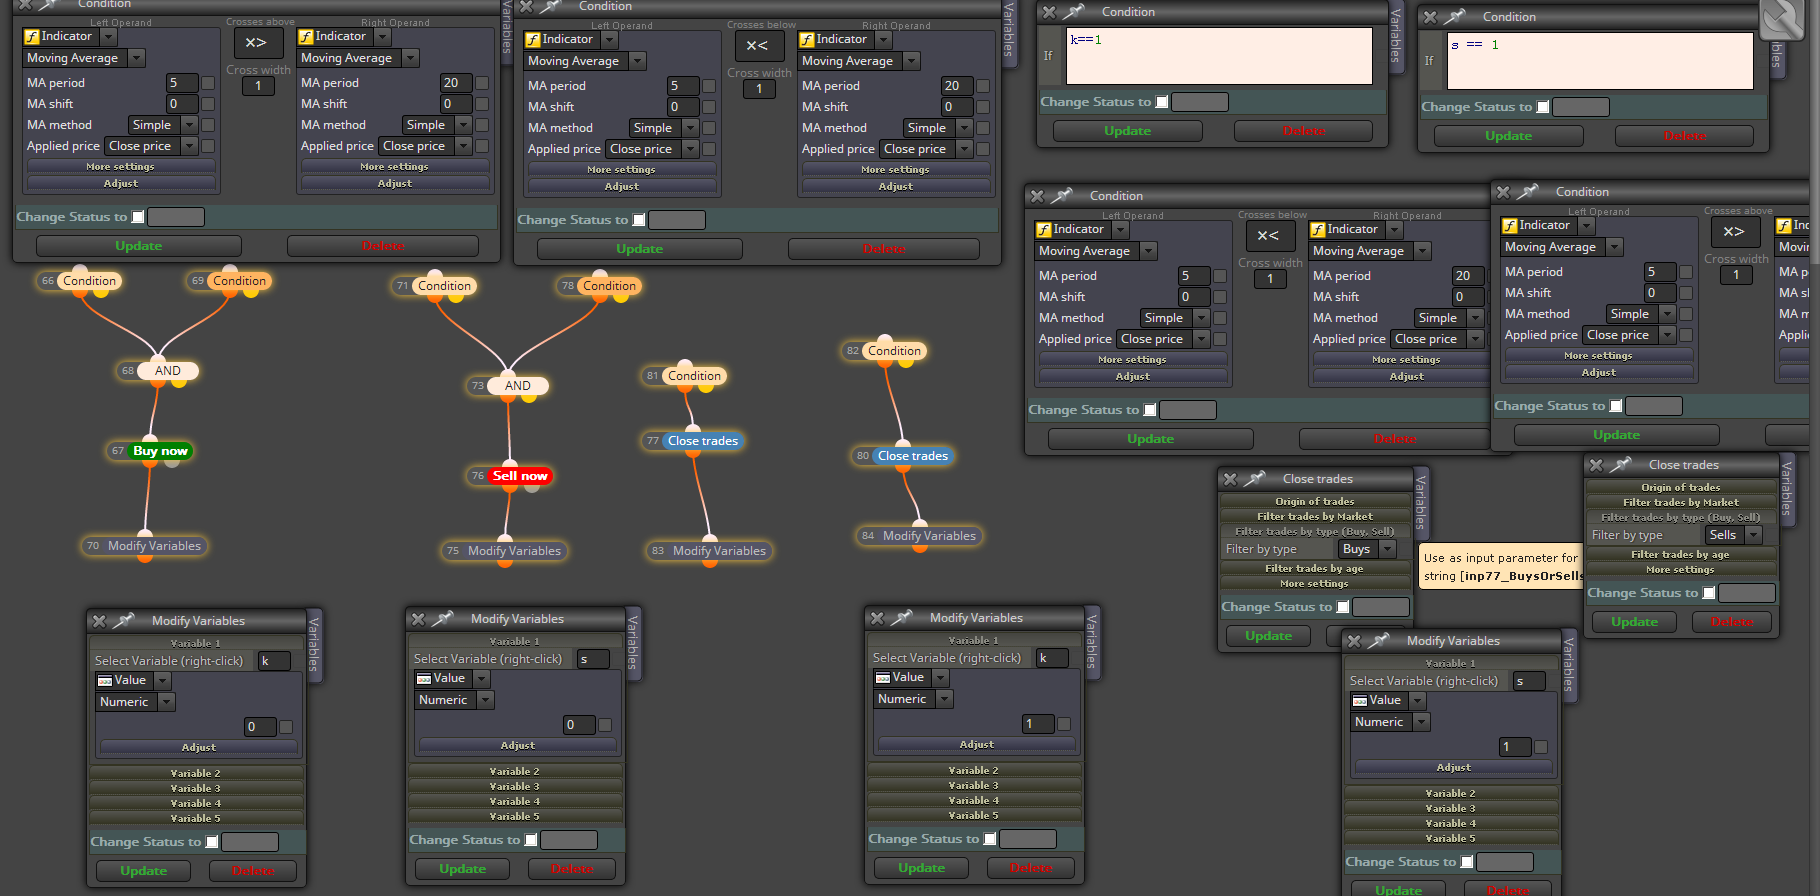Click Update in the k==1 Condition panel
The width and height of the screenshot is (1820, 896).
pyautogui.click(x=1127, y=131)
